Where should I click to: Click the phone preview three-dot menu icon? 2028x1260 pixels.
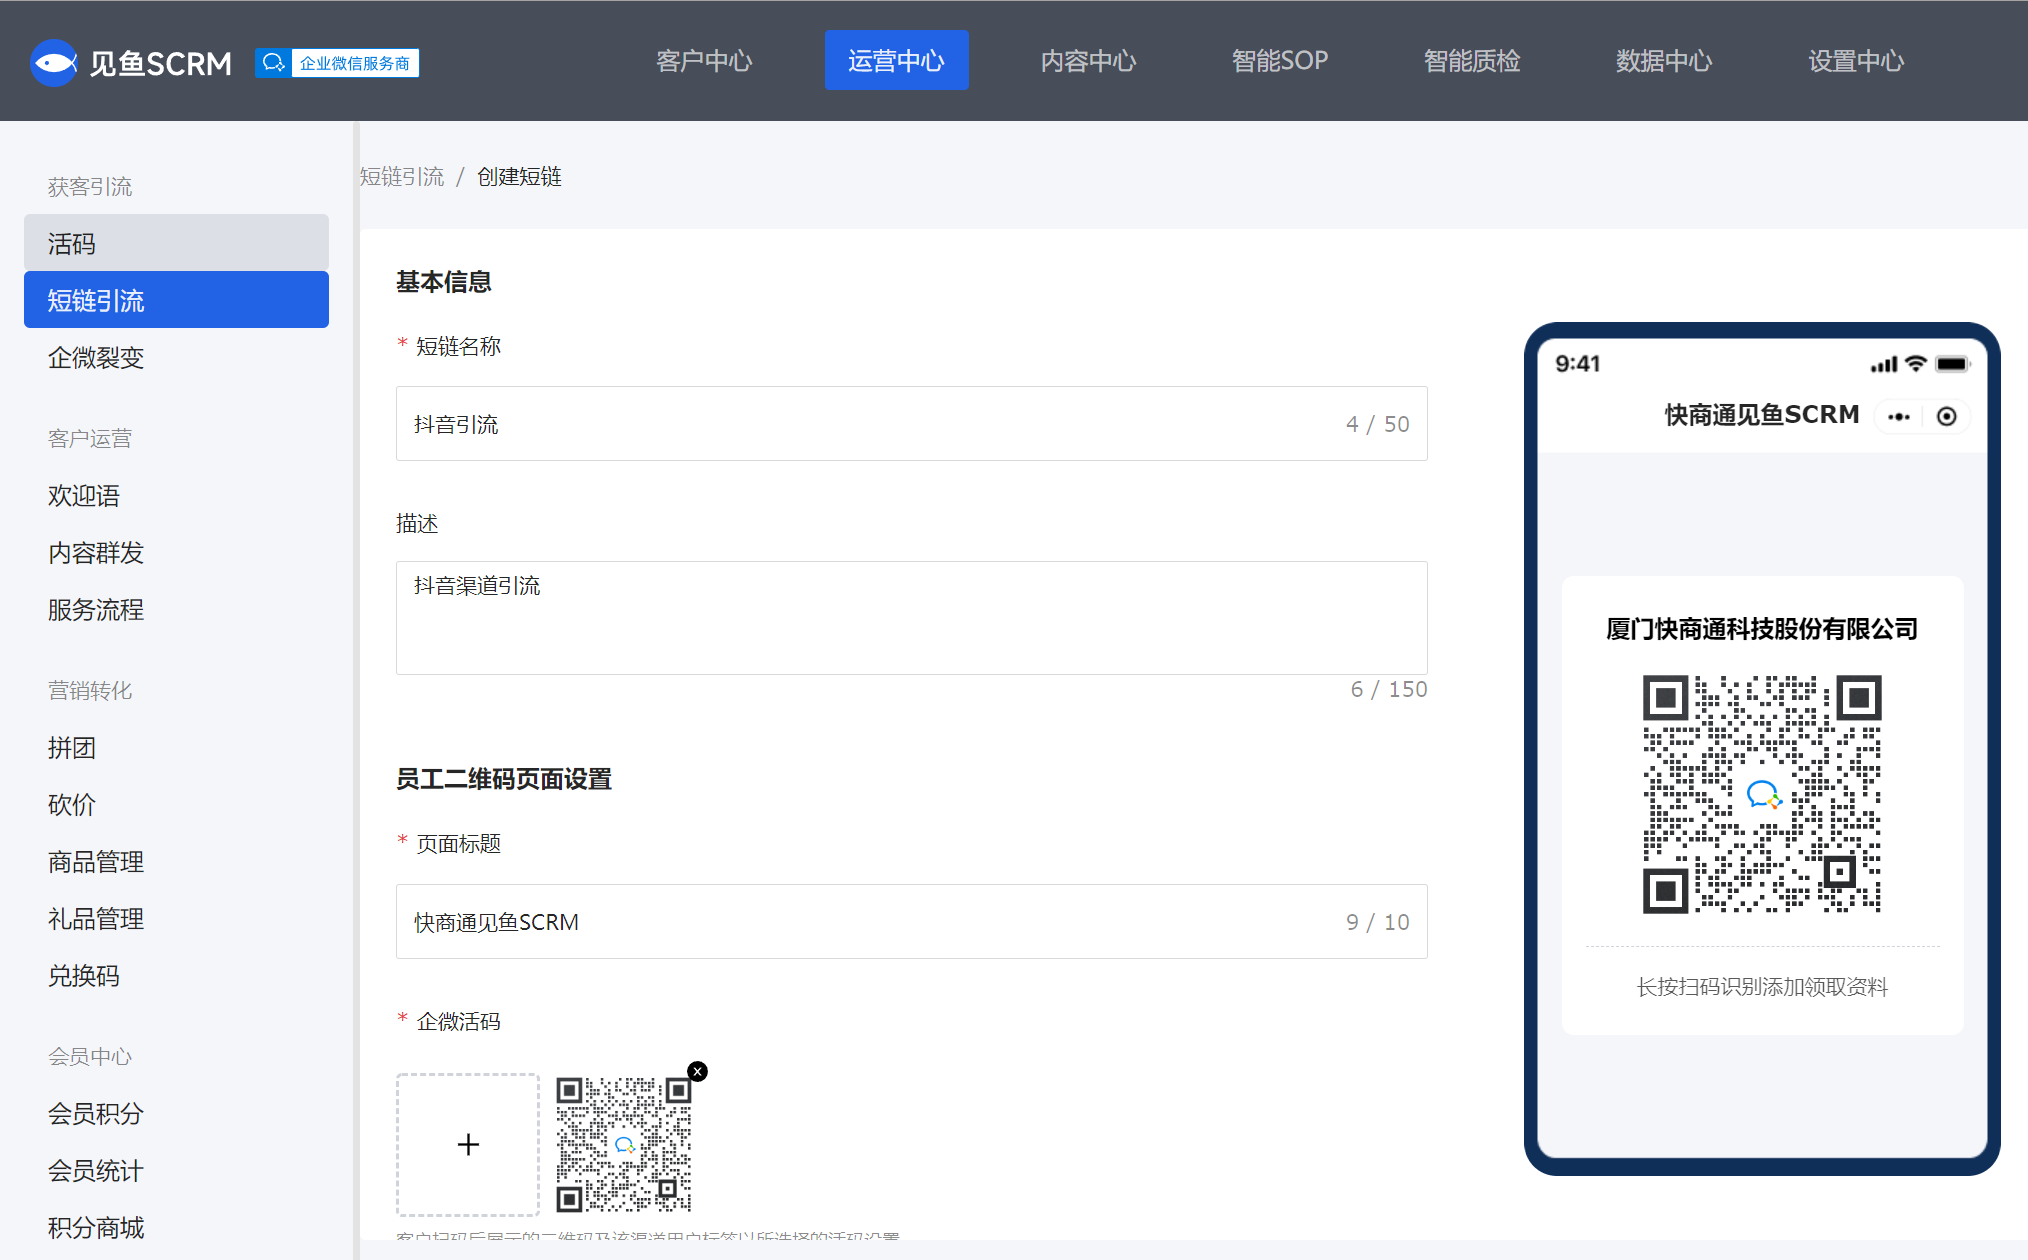tap(1899, 417)
